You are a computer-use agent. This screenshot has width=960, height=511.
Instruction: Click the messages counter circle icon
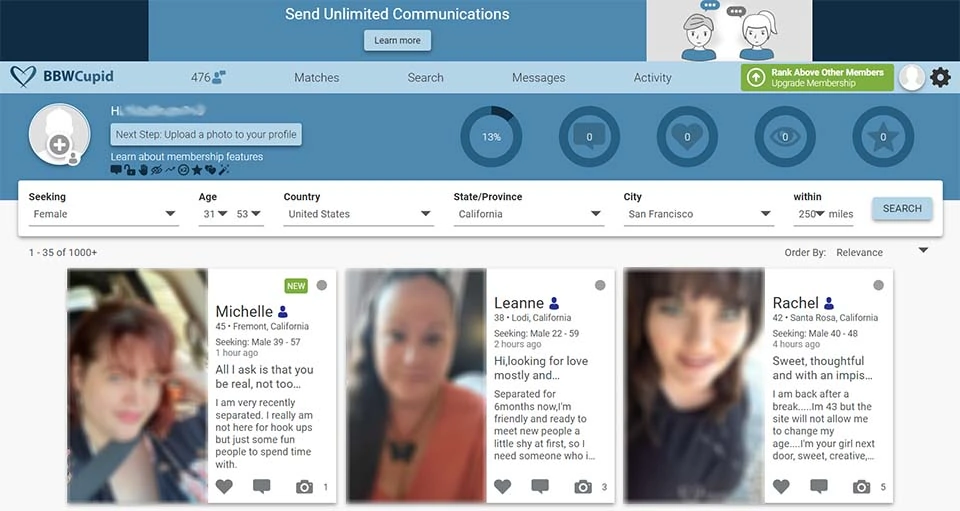pyautogui.click(x=589, y=137)
